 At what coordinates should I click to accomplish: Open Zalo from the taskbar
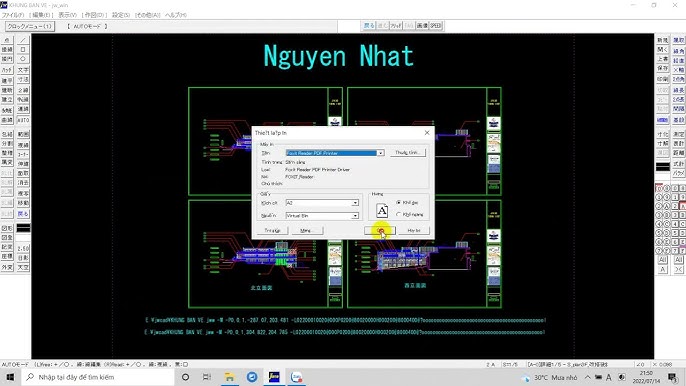[x=296, y=377]
